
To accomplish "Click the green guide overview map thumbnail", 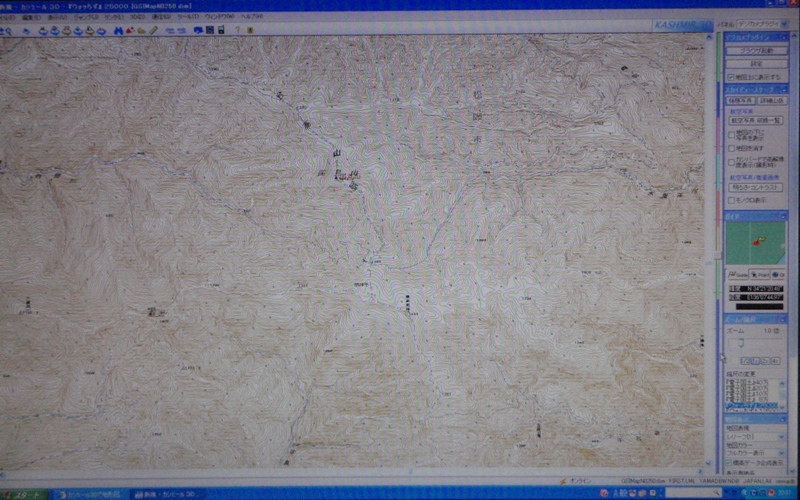I will click(x=756, y=243).
